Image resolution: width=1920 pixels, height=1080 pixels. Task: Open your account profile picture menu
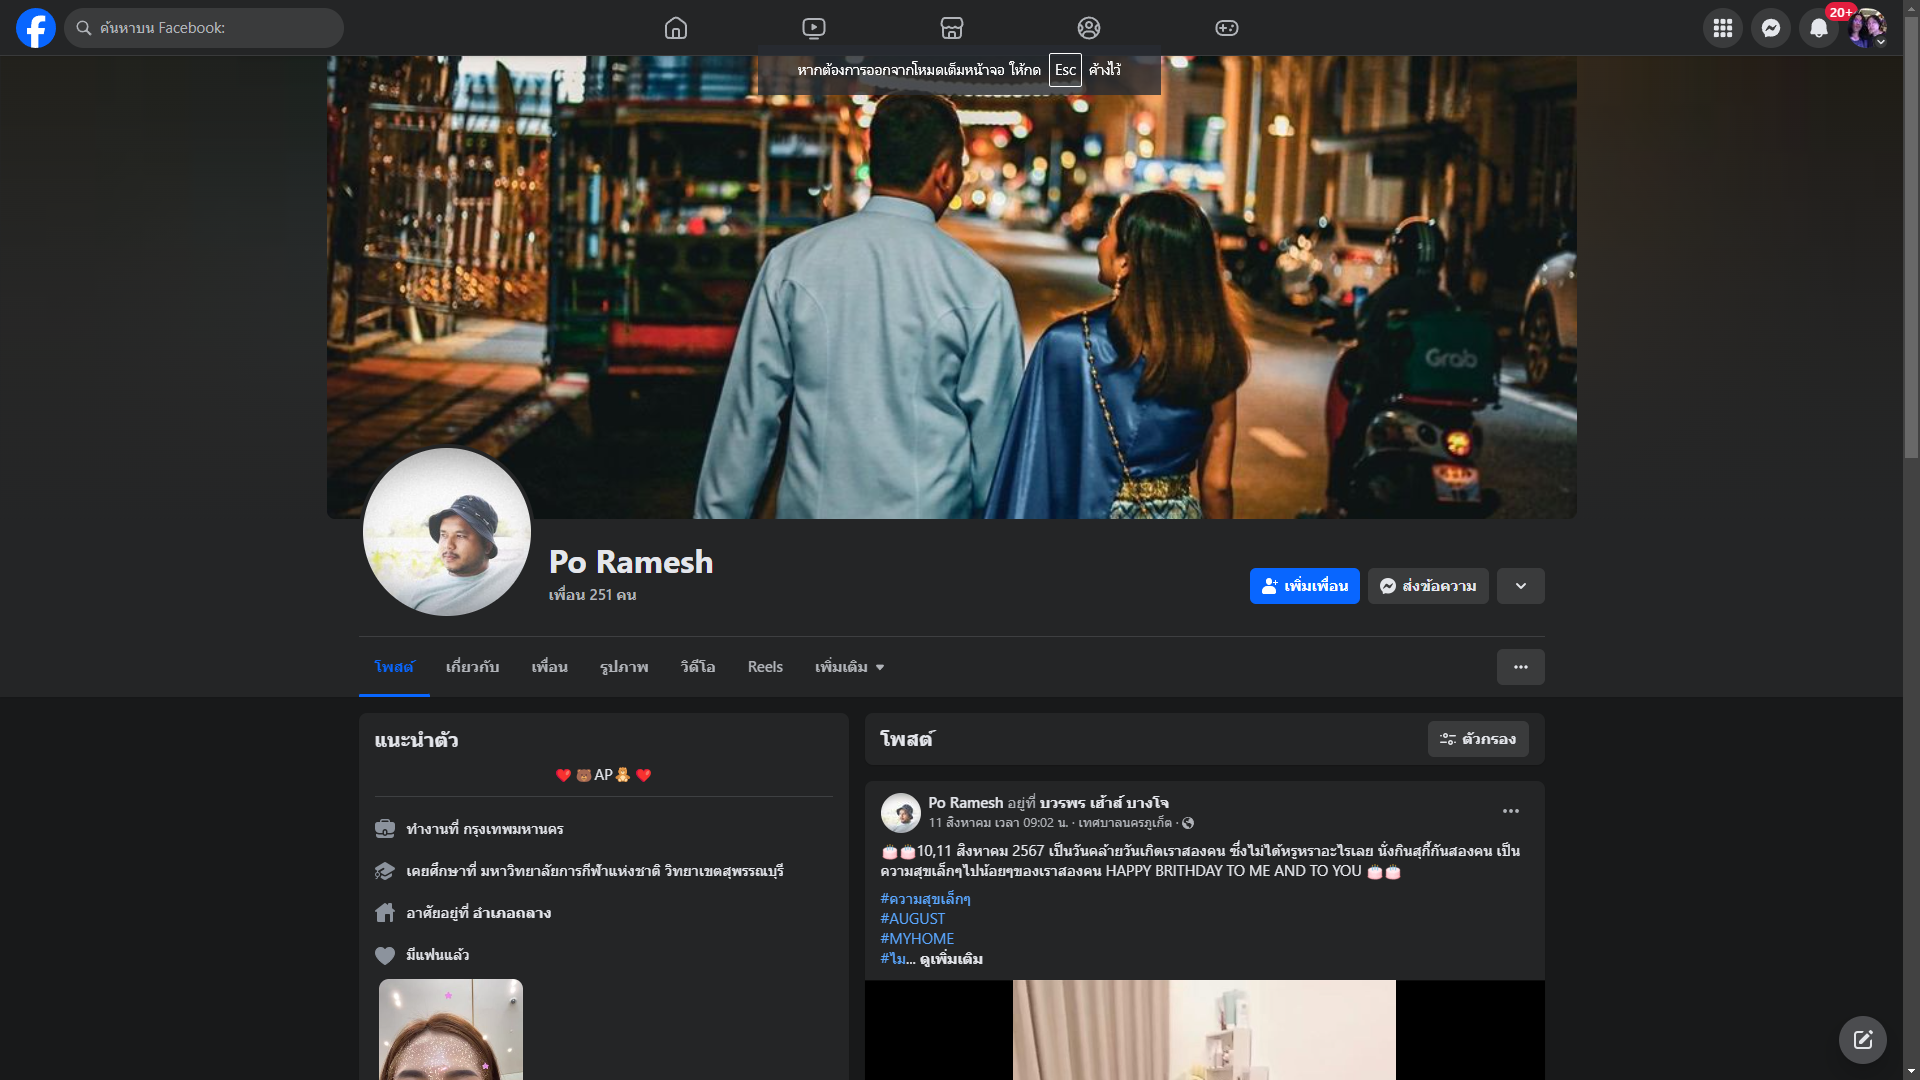(1866, 28)
